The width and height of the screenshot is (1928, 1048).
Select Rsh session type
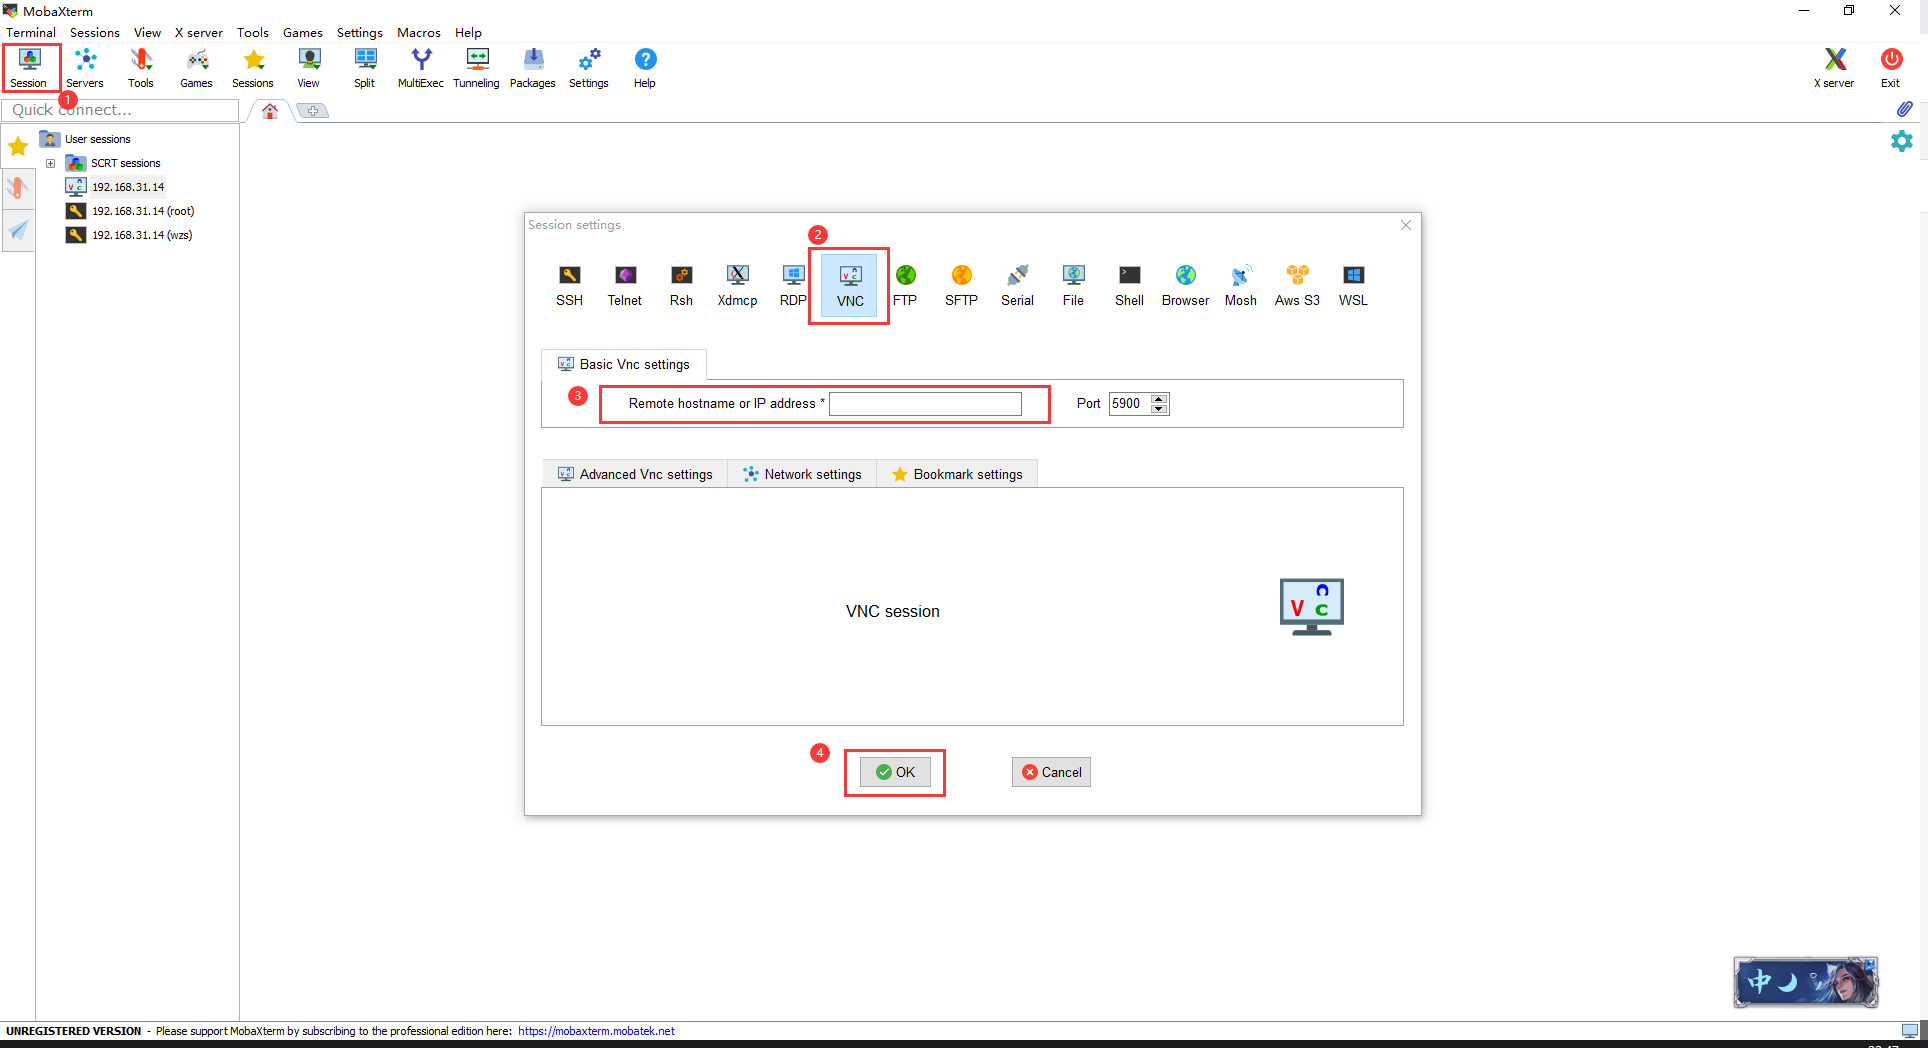point(682,285)
